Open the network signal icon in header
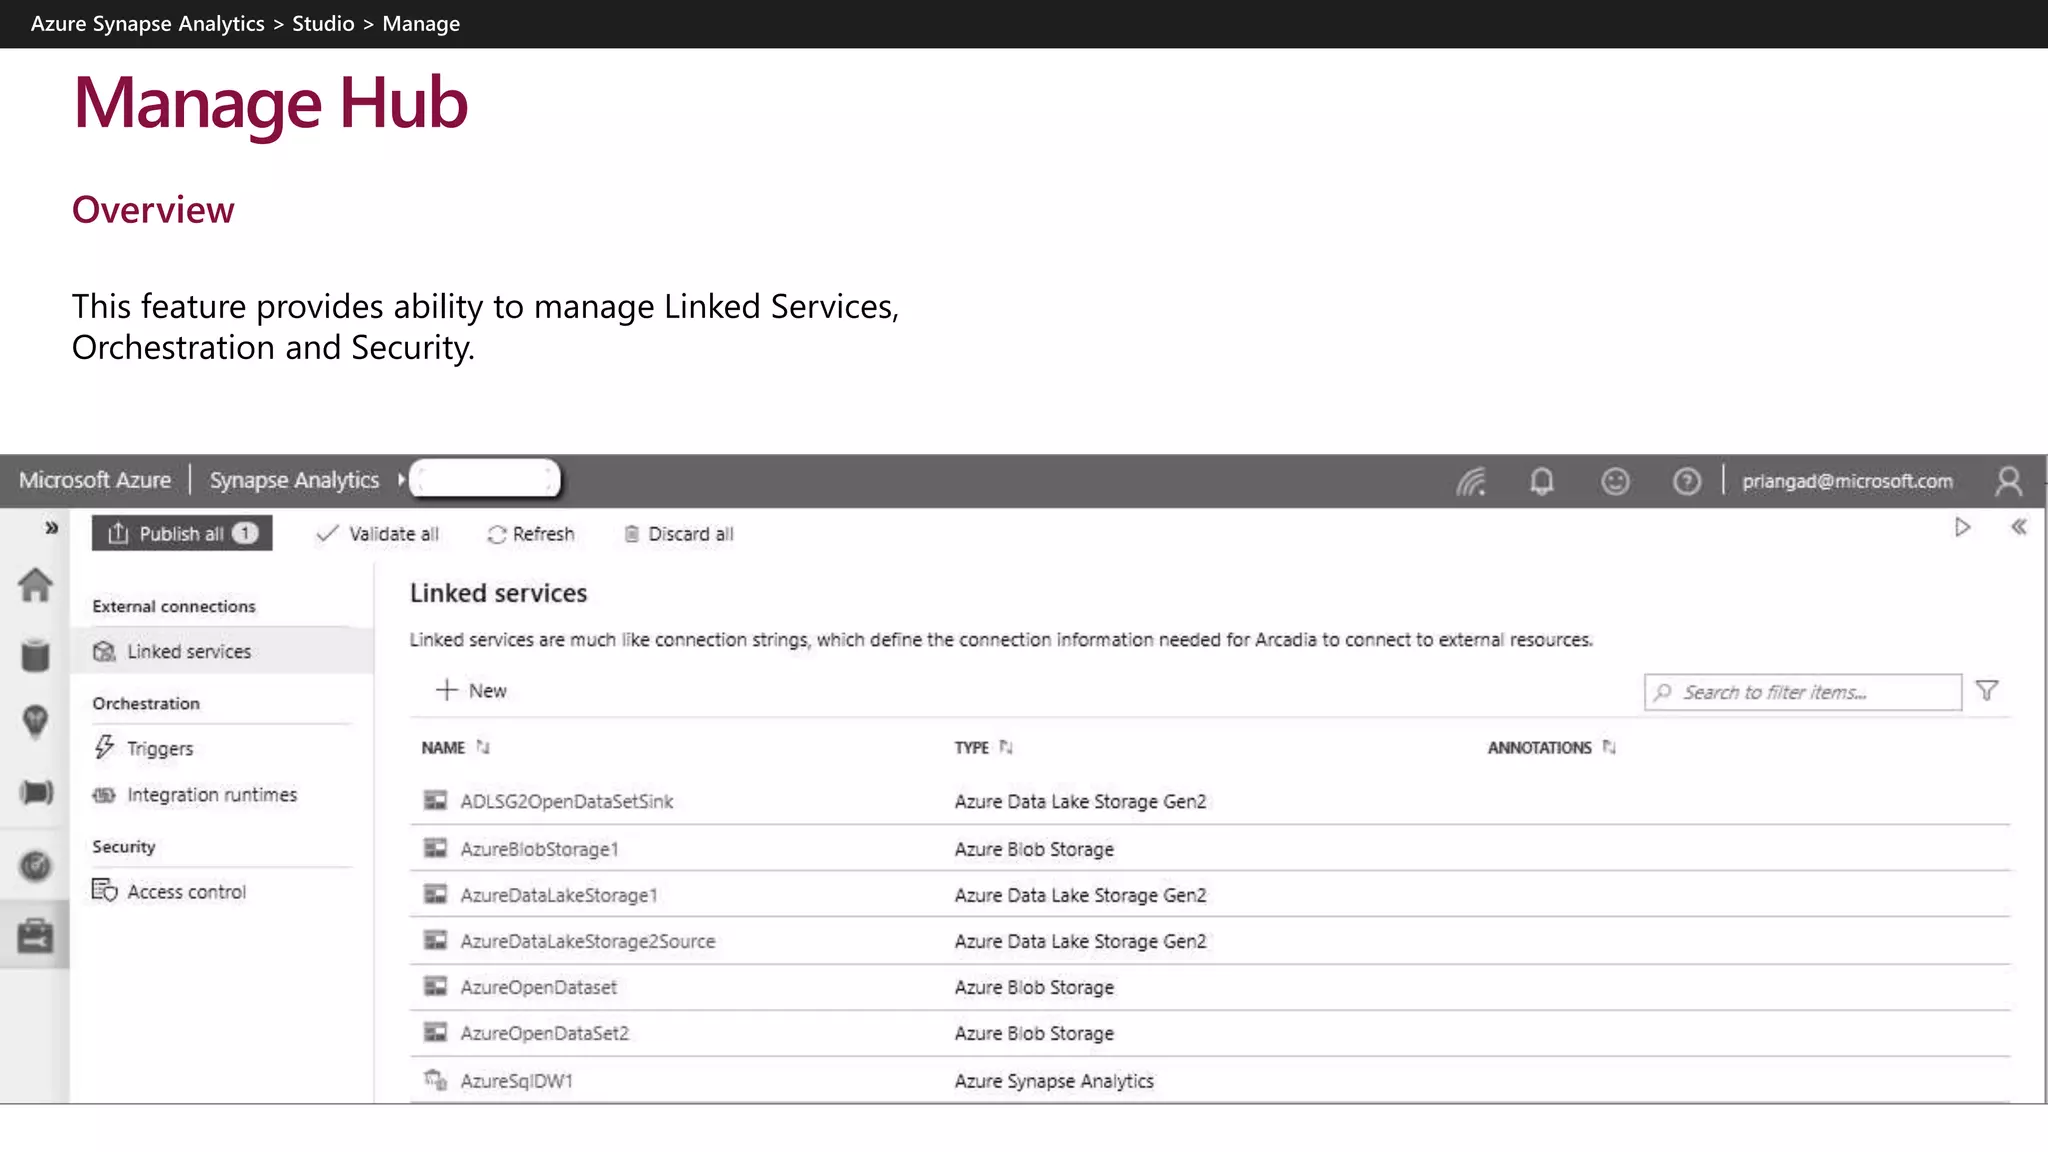2048x1152 pixels. pos(1471,482)
